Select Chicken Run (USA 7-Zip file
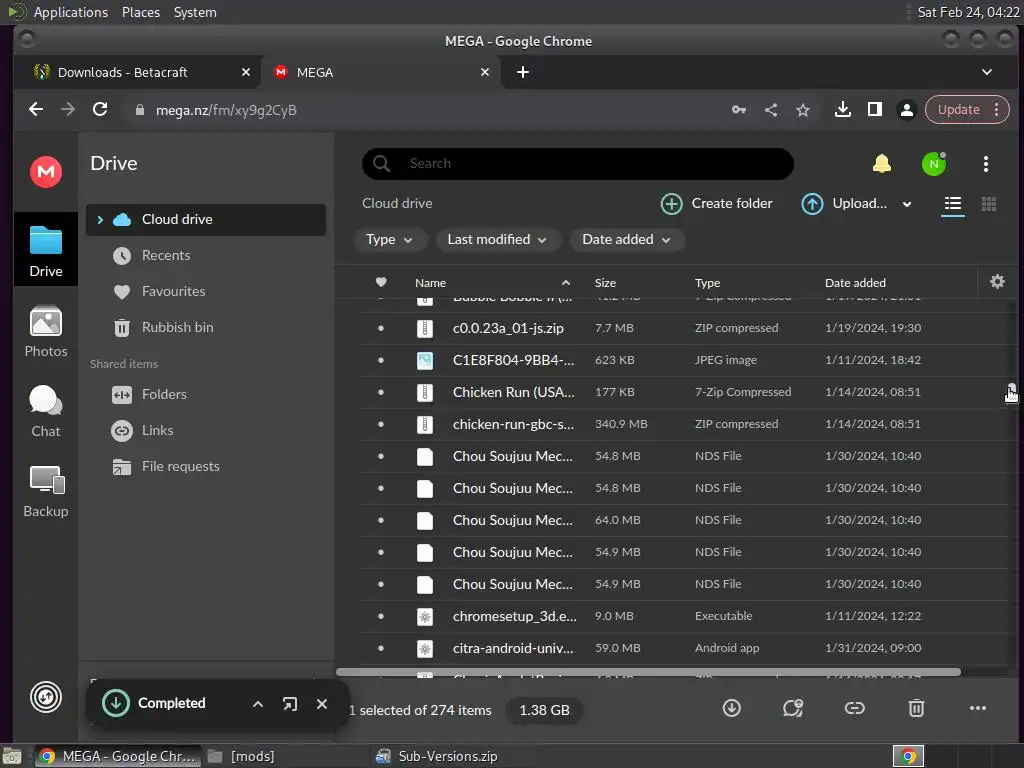The height and width of the screenshot is (768, 1024). click(x=684, y=392)
